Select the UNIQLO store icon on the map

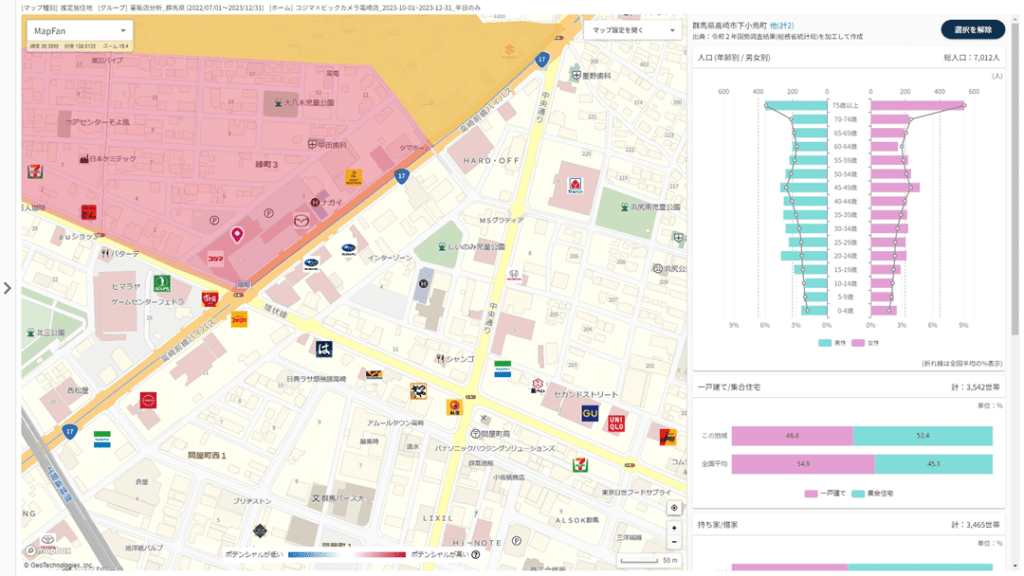[x=617, y=424]
